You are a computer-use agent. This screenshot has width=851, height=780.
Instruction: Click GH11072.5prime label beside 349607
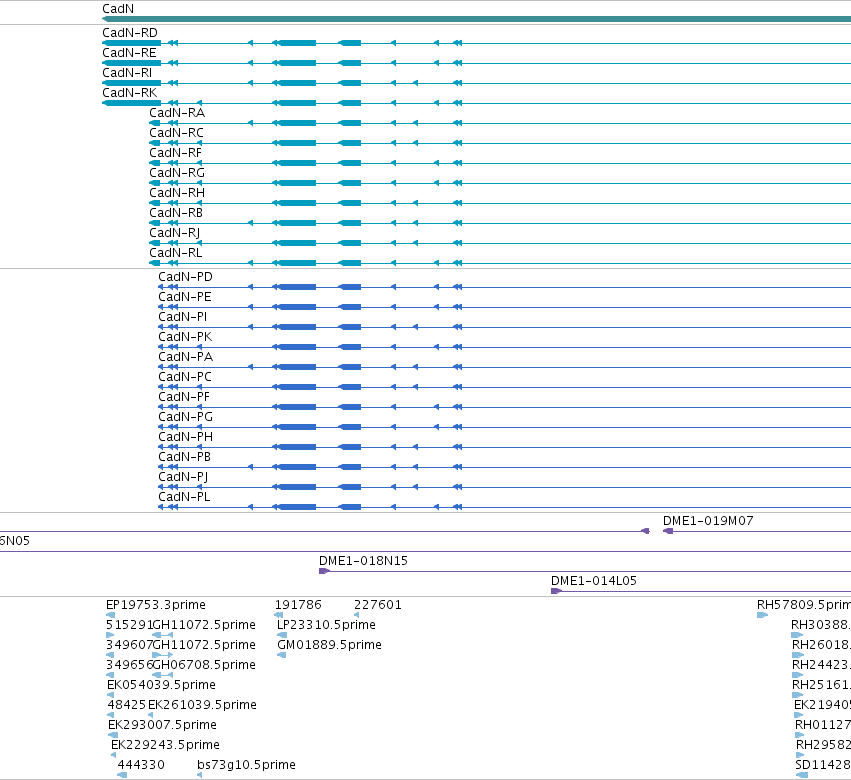[x=204, y=645]
